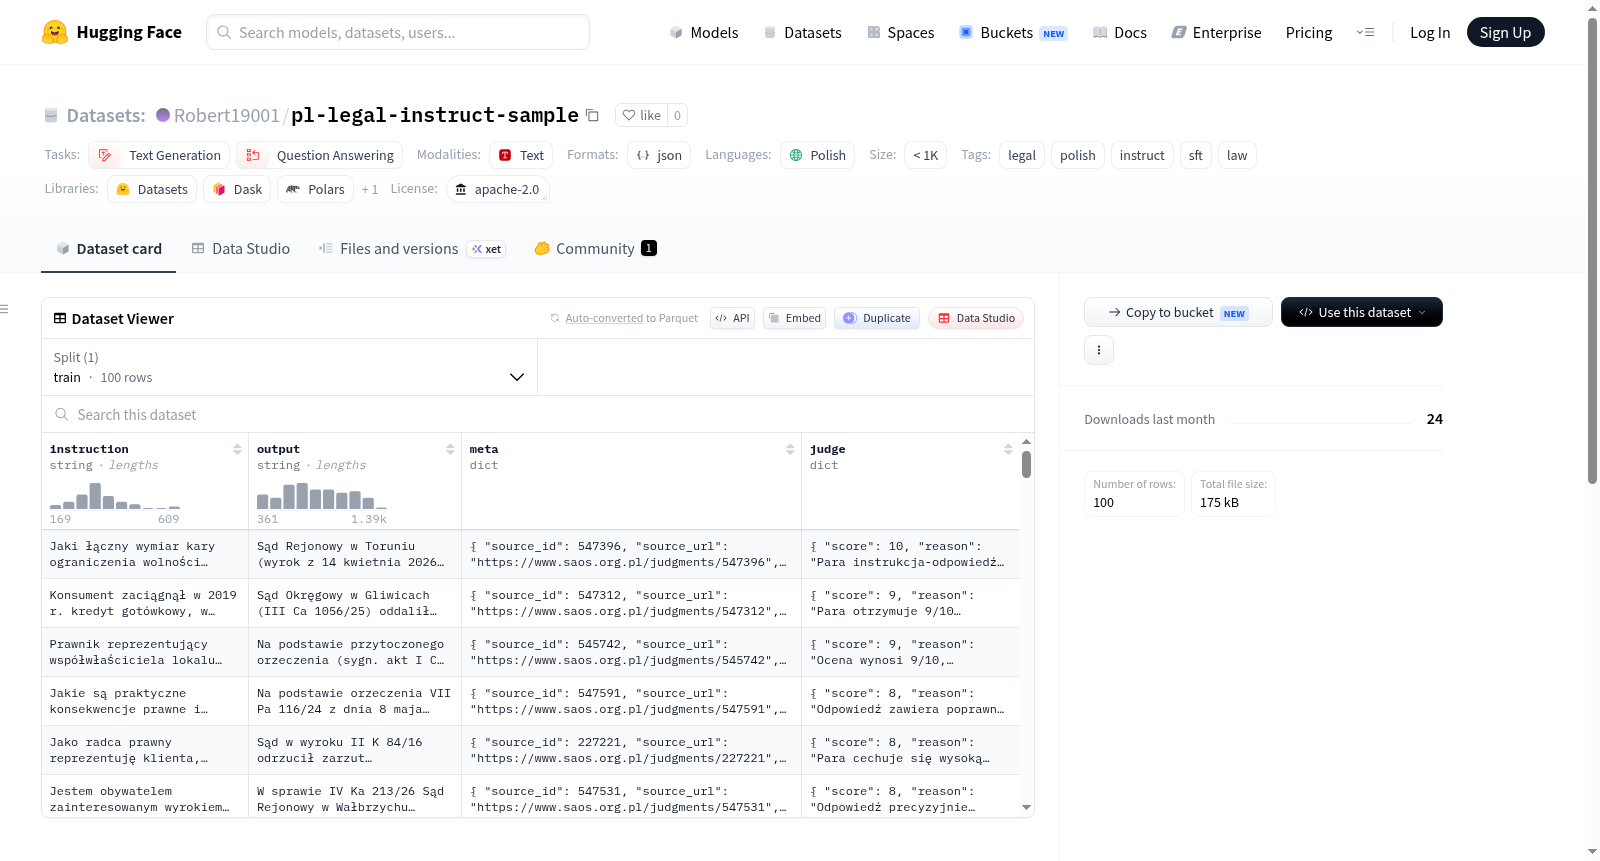Open Docs in the top navigation
This screenshot has width=1600, height=861.
[1119, 32]
